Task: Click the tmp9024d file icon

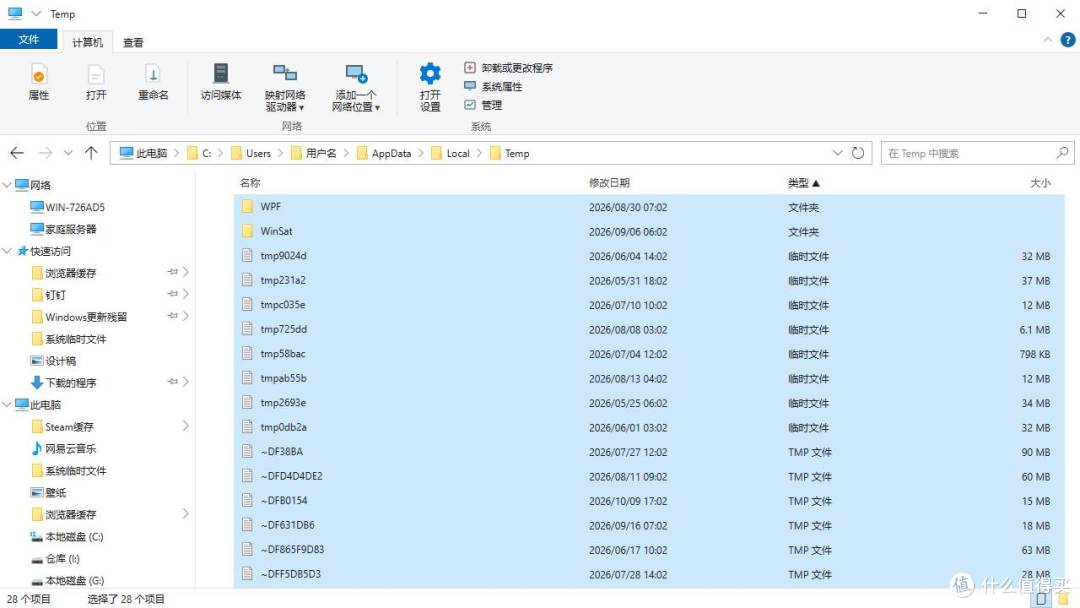Action: point(247,255)
